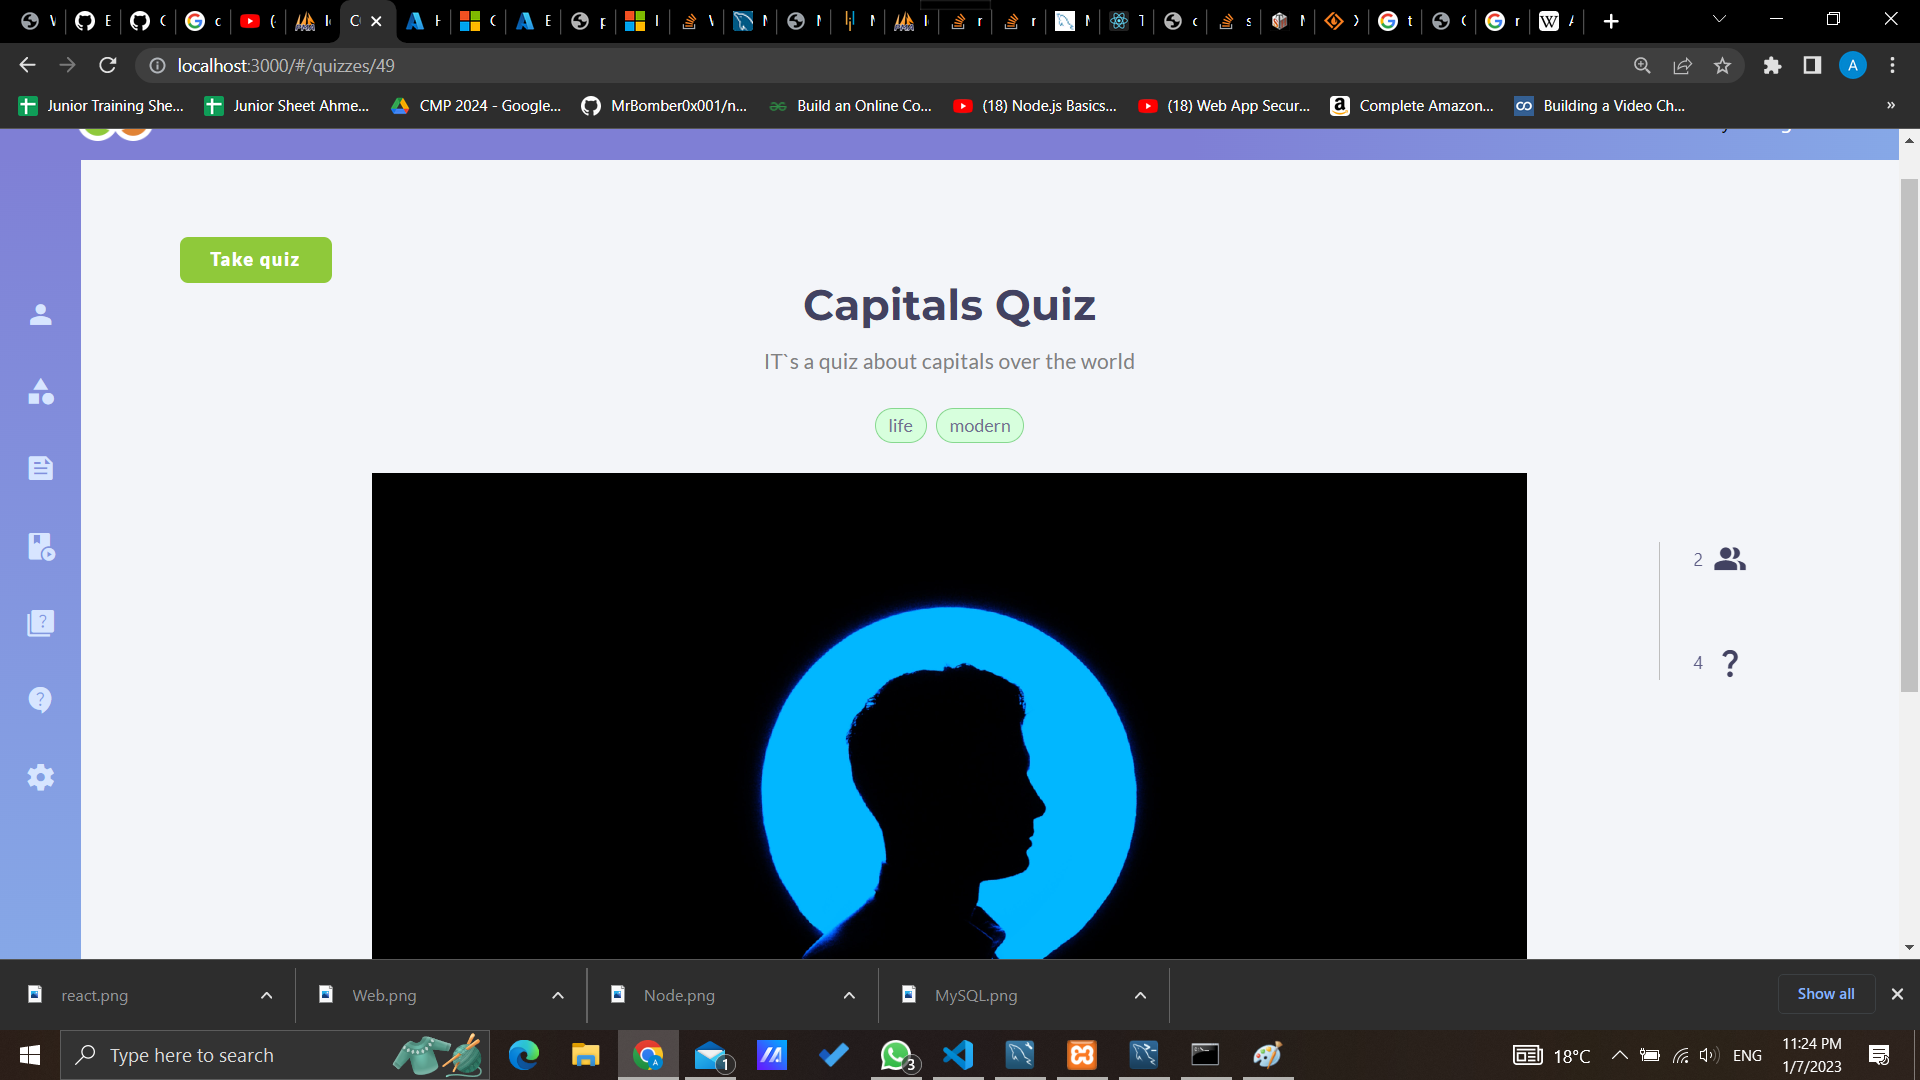Click the help question-mark sidebar icon

point(40,700)
